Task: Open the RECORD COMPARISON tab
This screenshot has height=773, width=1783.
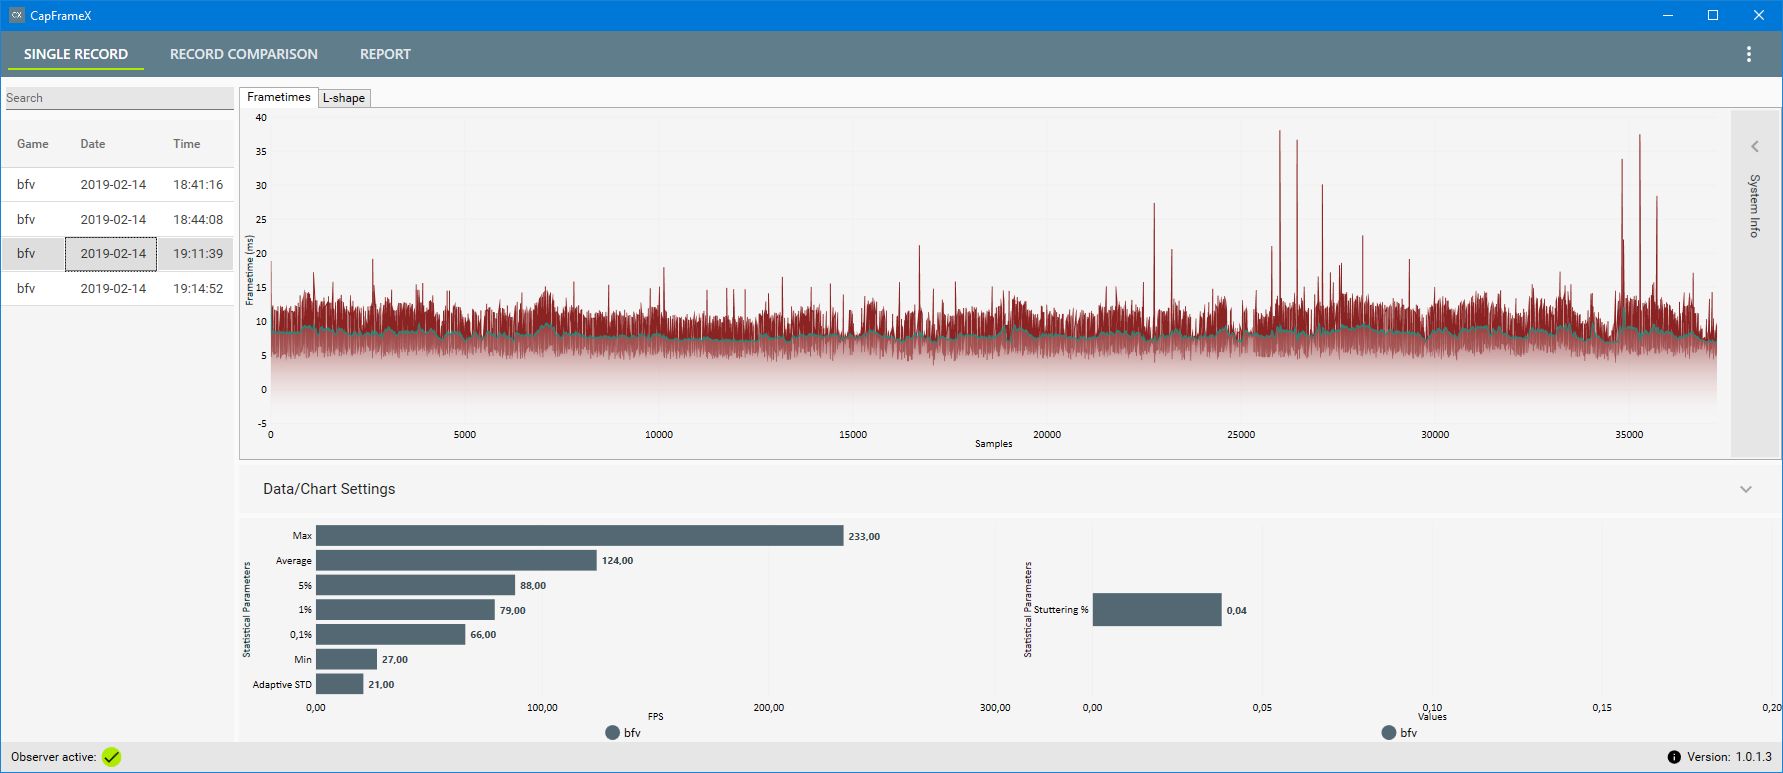Action: tap(244, 54)
